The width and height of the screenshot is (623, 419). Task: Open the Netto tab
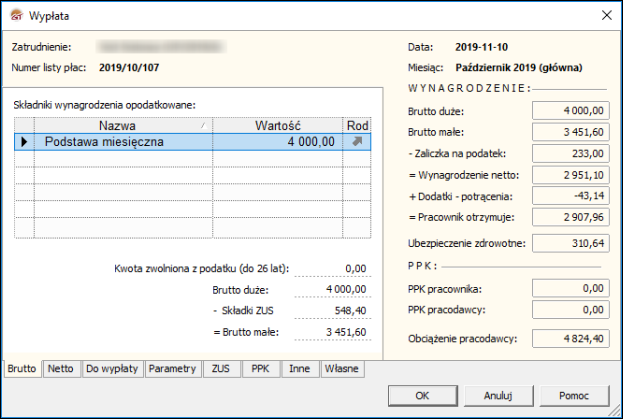tap(61, 369)
